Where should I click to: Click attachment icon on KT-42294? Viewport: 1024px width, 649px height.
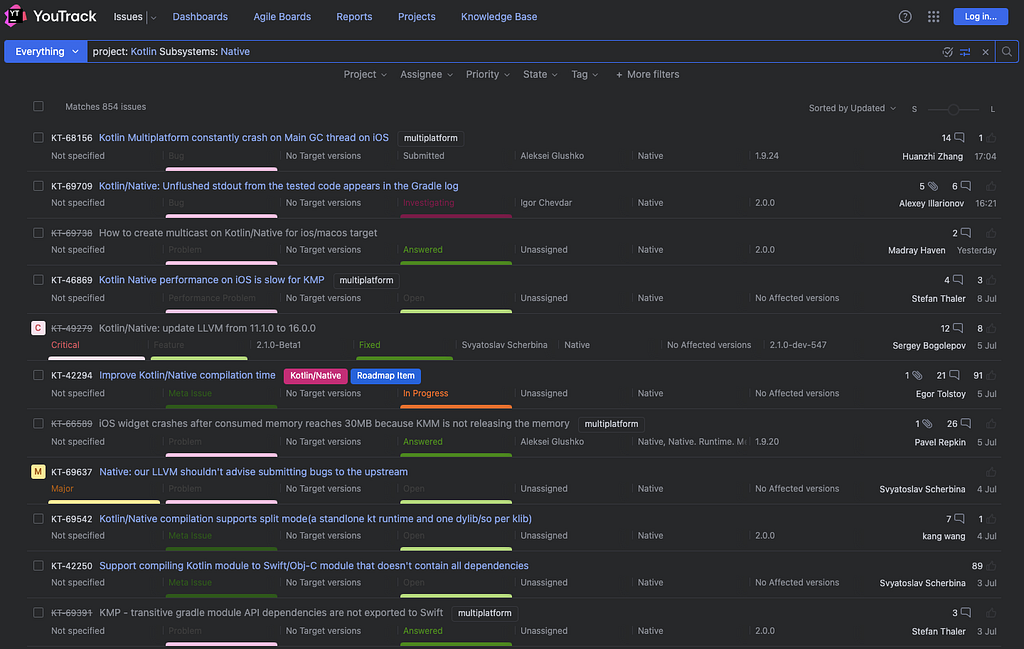pyautogui.click(x=917, y=375)
